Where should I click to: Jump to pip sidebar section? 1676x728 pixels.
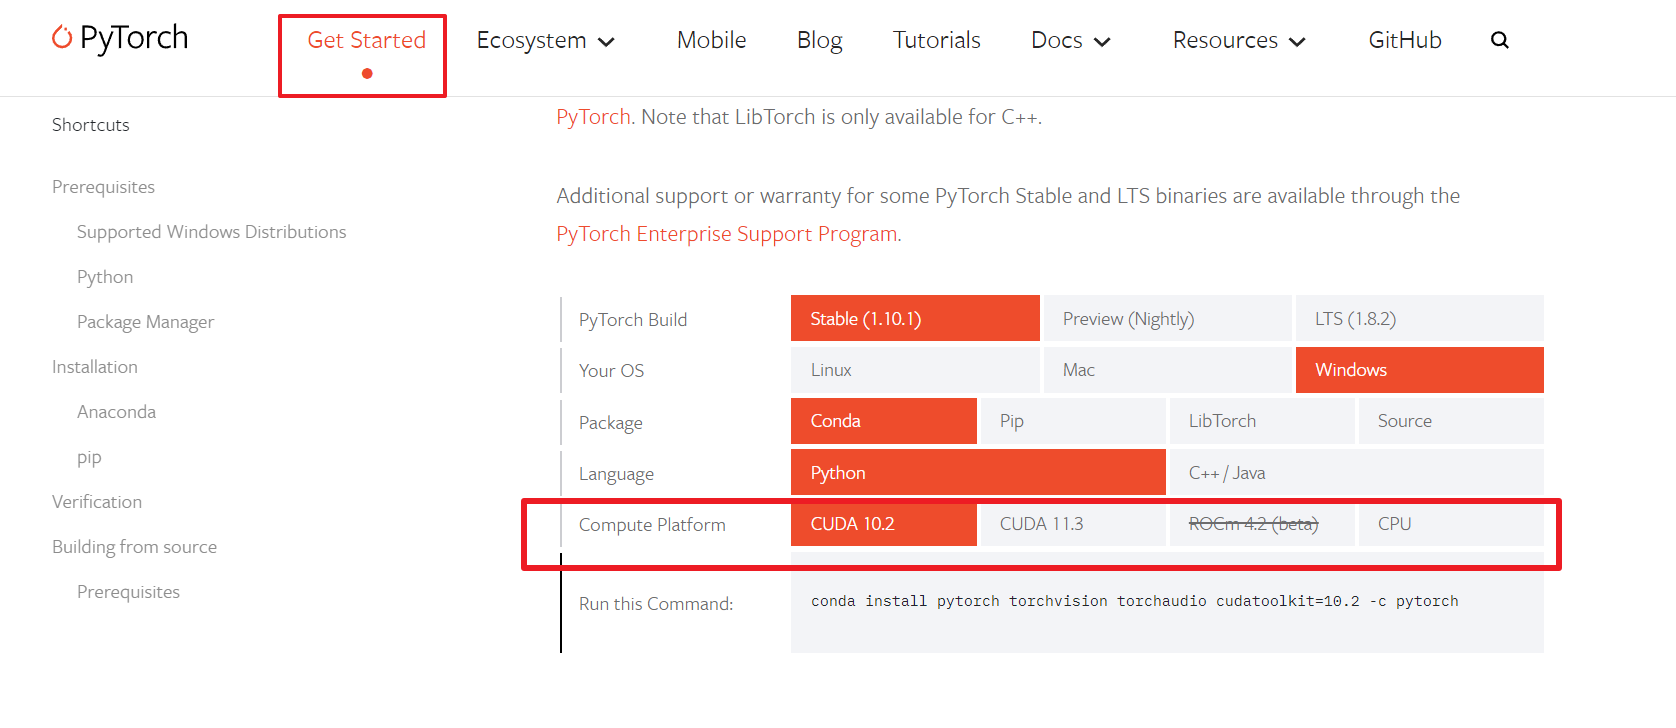click(89, 457)
